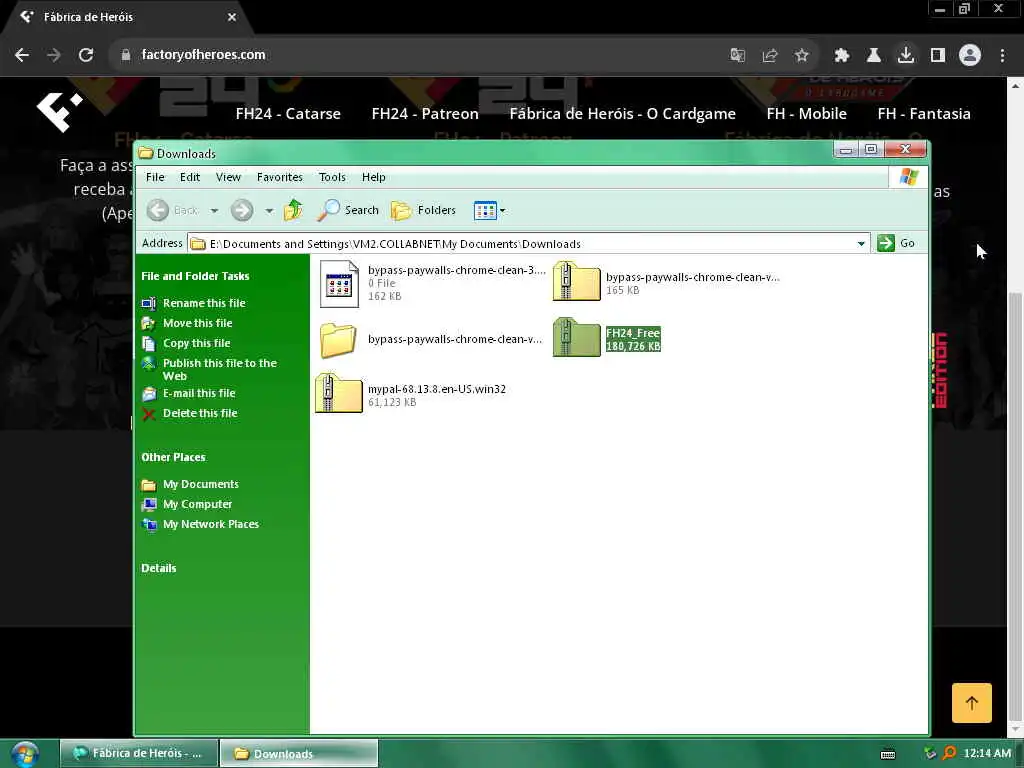The image size is (1024, 768).
Task: Select the bypass-paywalls 162 KB file icon
Action: coord(339,284)
